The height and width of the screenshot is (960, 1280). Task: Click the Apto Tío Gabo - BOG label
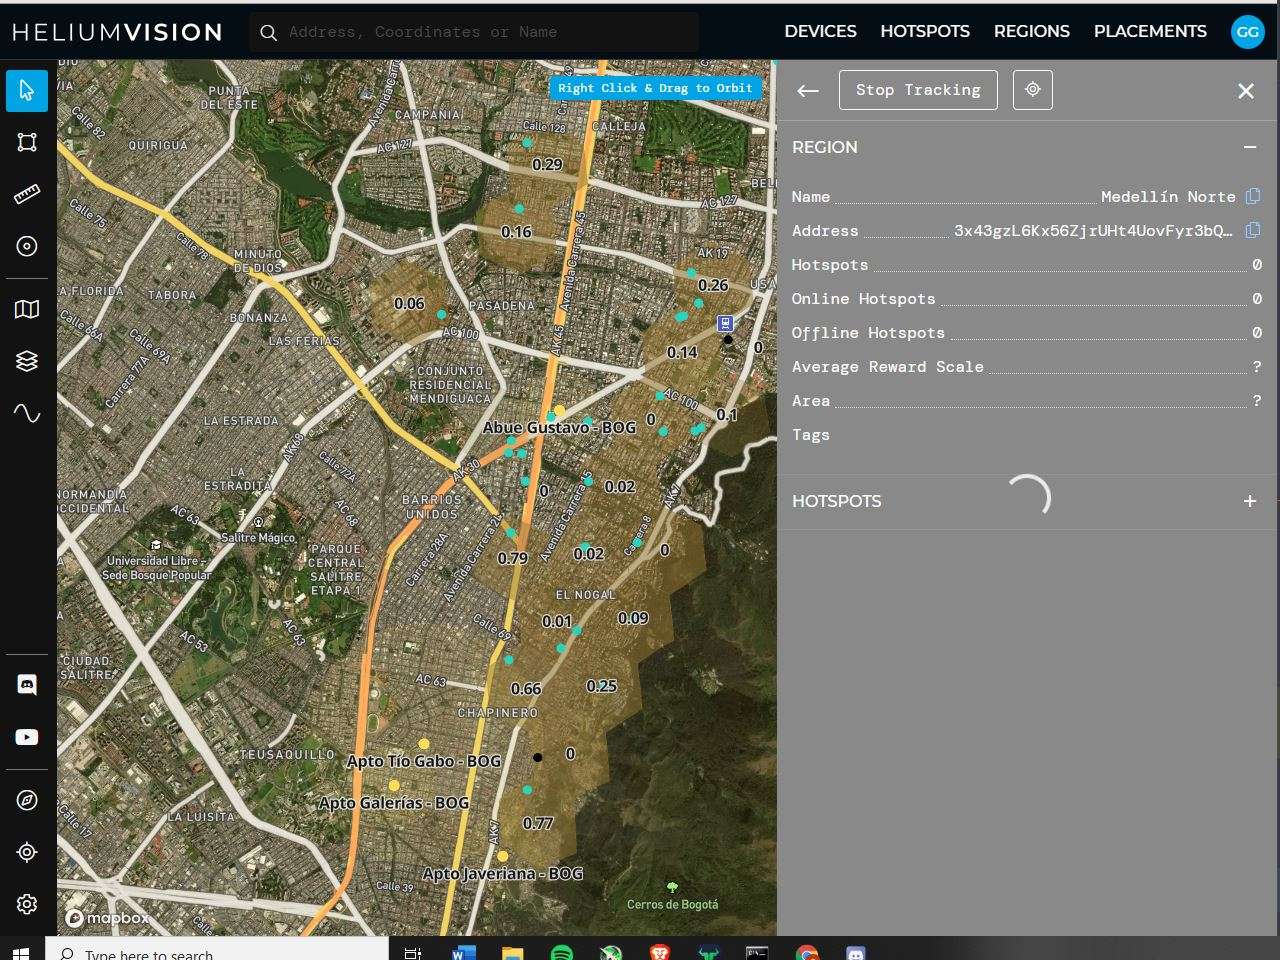click(424, 761)
